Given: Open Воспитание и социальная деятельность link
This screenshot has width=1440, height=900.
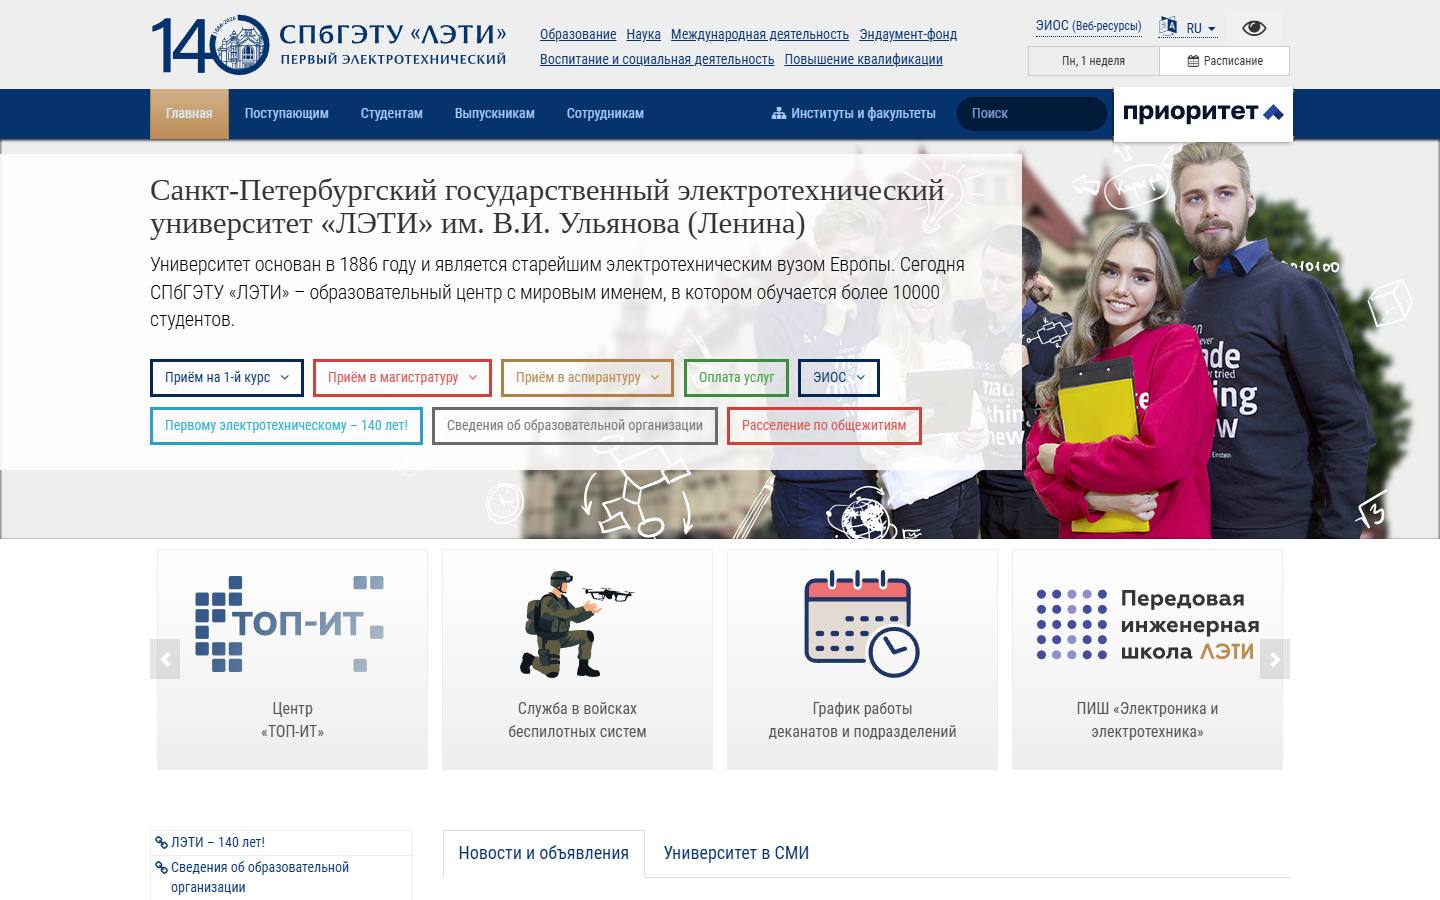Looking at the screenshot, I should (x=657, y=60).
